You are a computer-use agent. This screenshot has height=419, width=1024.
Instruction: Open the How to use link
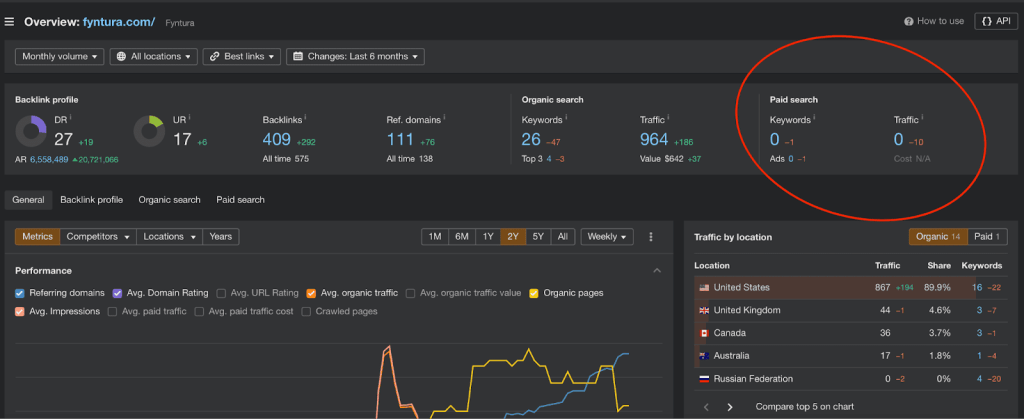[x=934, y=21]
